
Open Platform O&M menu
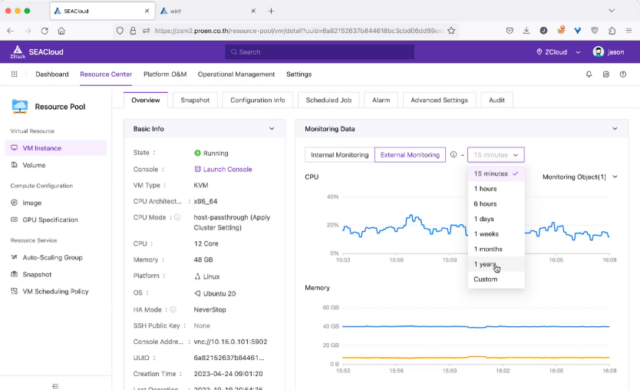click(x=165, y=74)
